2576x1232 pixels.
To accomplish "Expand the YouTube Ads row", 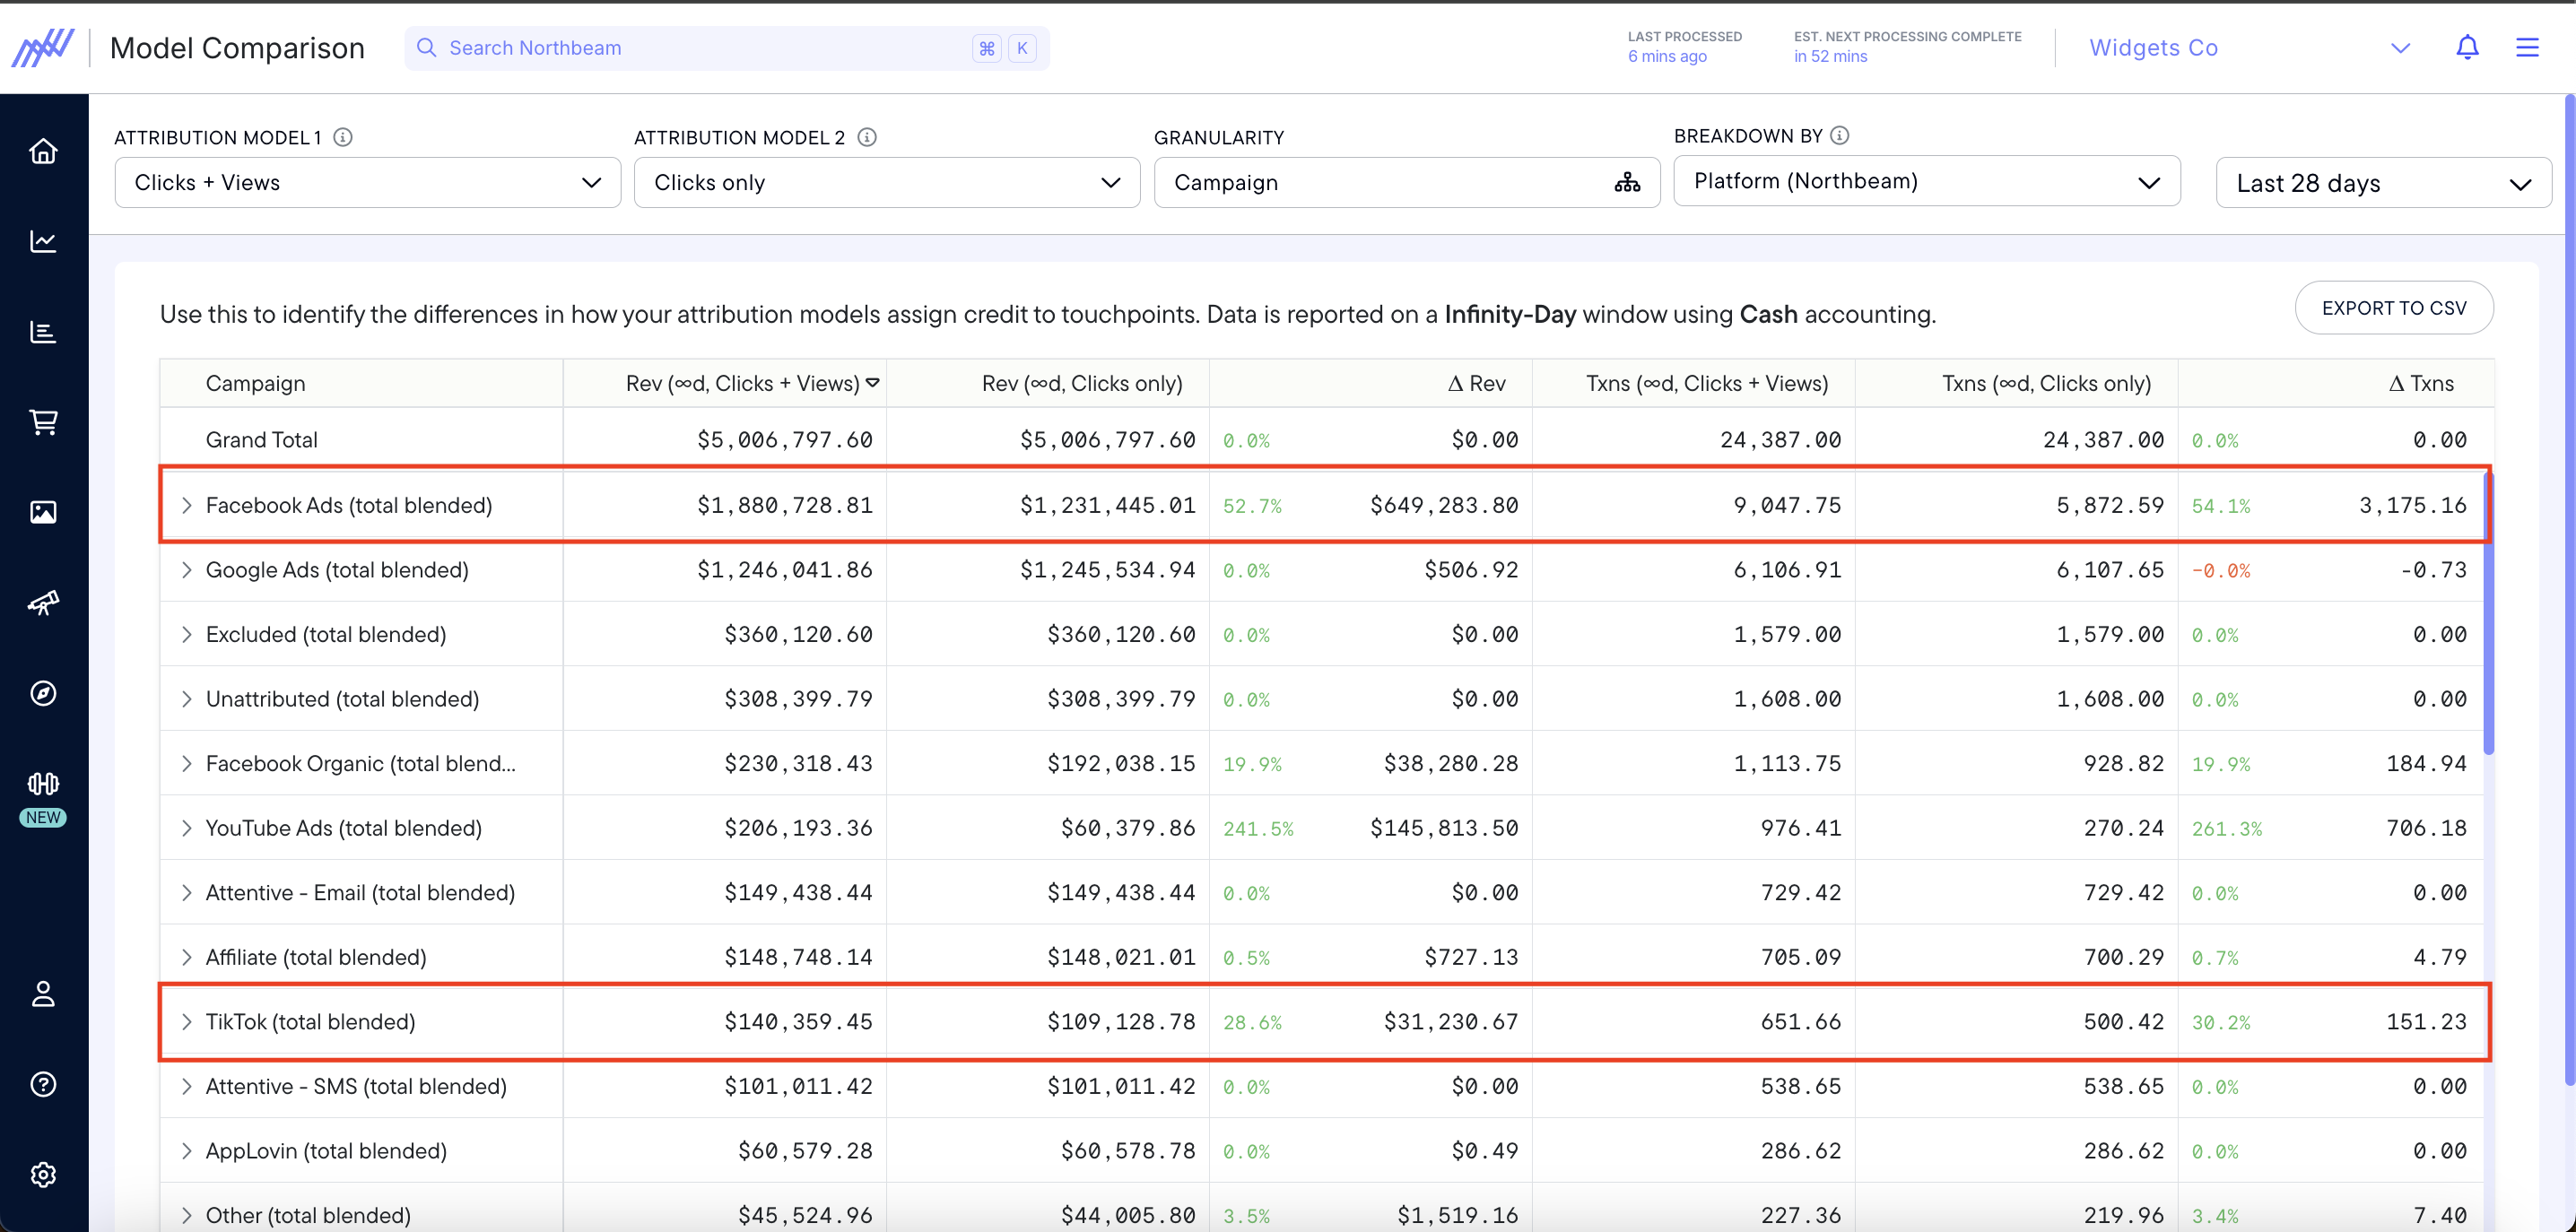I will (x=187, y=828).
